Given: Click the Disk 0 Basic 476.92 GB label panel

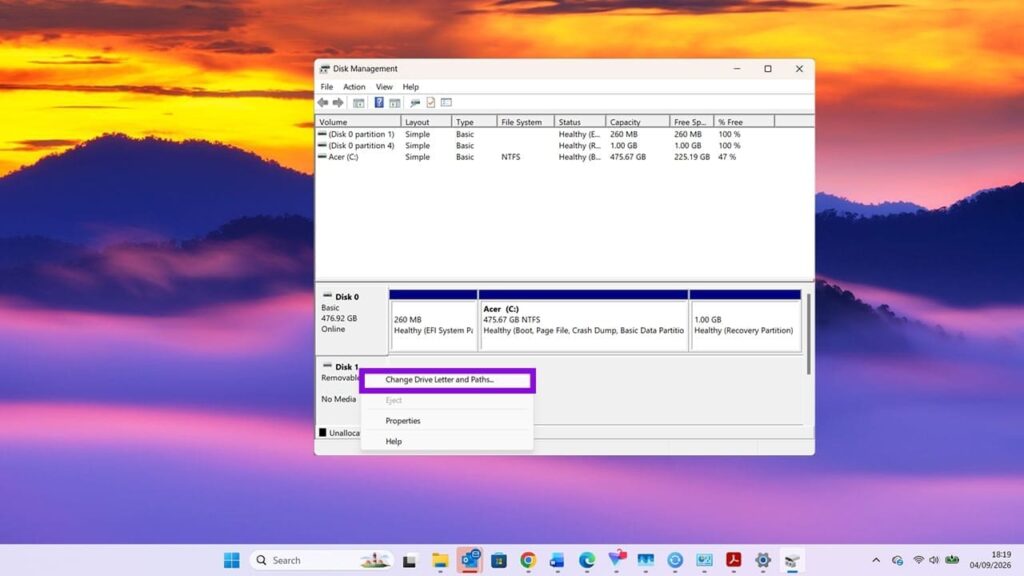Looking at the screenshot, I should click(x=351, y=319).
